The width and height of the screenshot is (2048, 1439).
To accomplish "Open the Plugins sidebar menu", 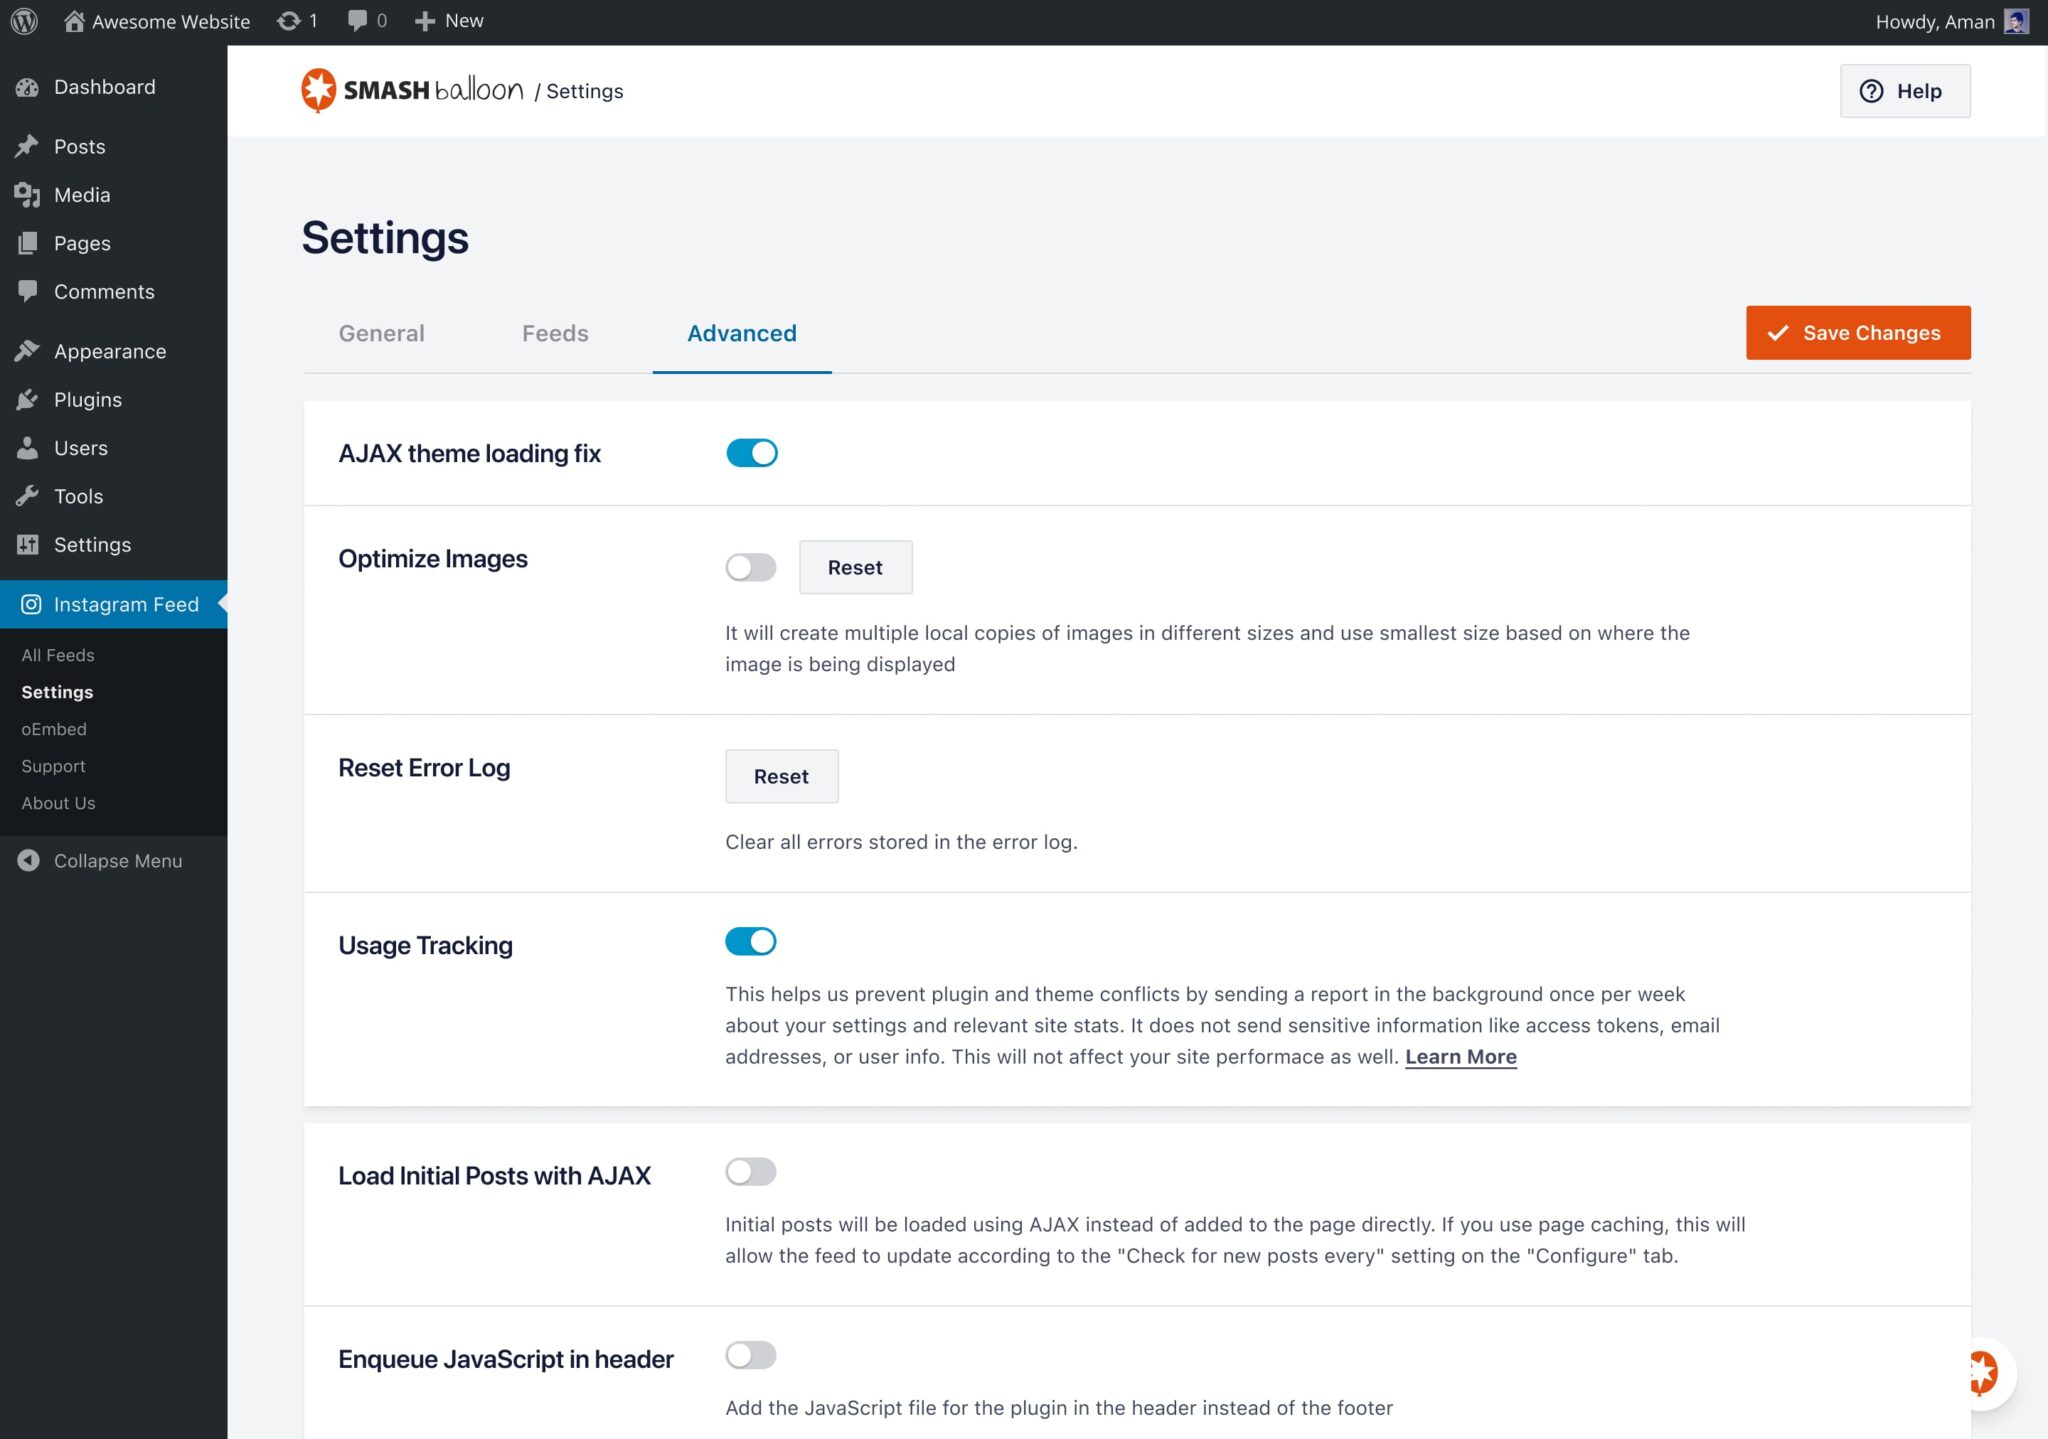I will coord(88,399).
